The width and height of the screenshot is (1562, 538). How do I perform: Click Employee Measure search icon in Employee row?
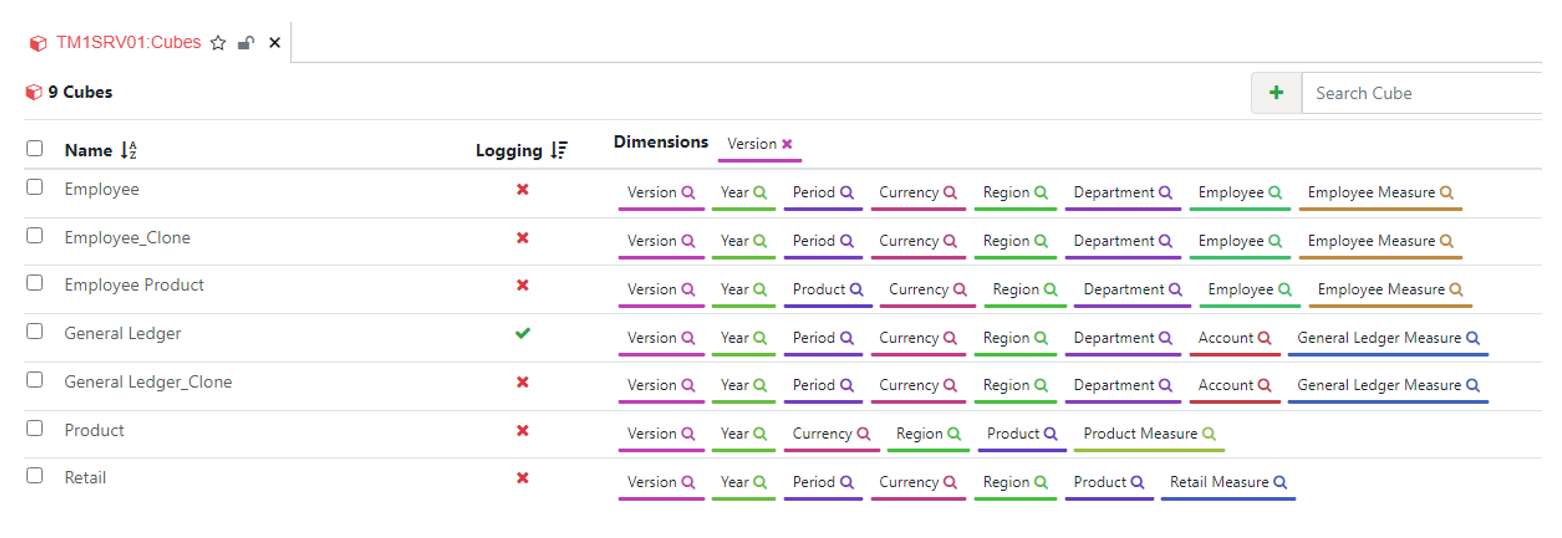point(1446,192)
